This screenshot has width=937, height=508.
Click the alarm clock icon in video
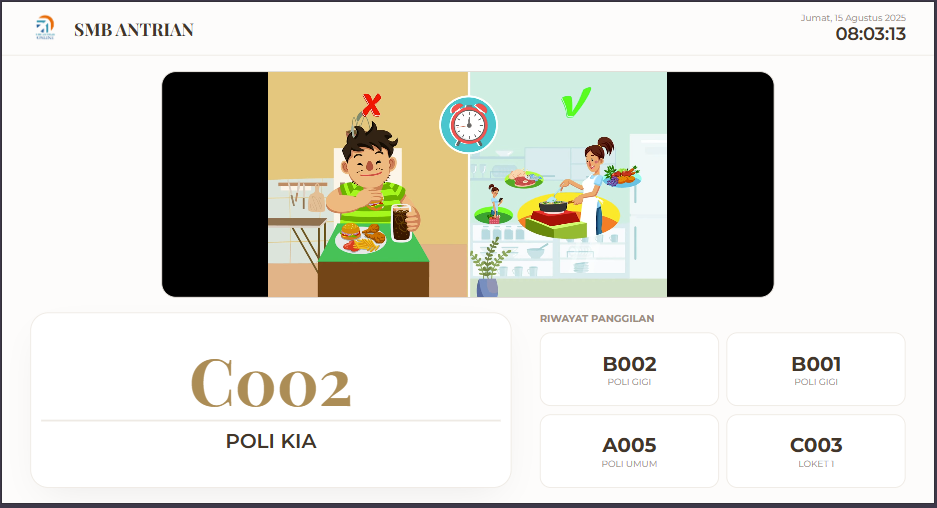tap(468, 125)
